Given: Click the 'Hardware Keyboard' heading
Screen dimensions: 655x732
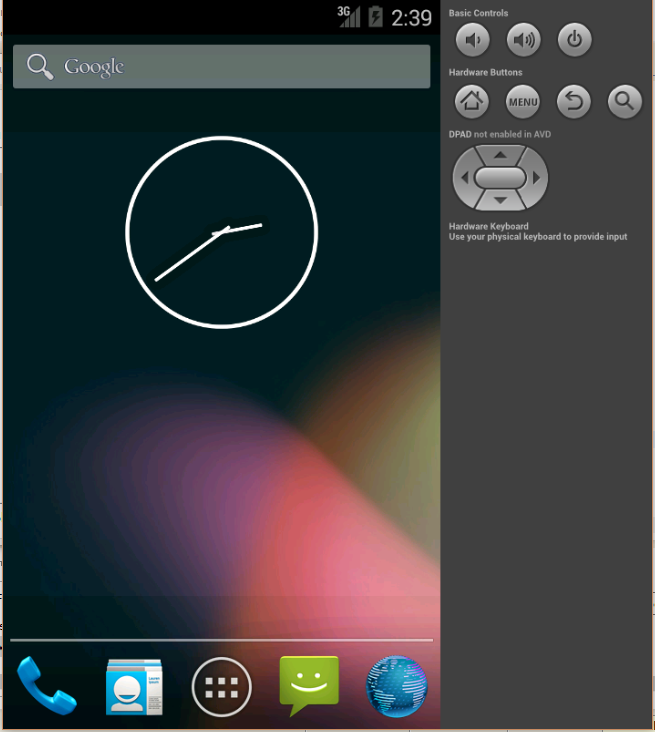Looking at the screenshot, I should 489,226.
